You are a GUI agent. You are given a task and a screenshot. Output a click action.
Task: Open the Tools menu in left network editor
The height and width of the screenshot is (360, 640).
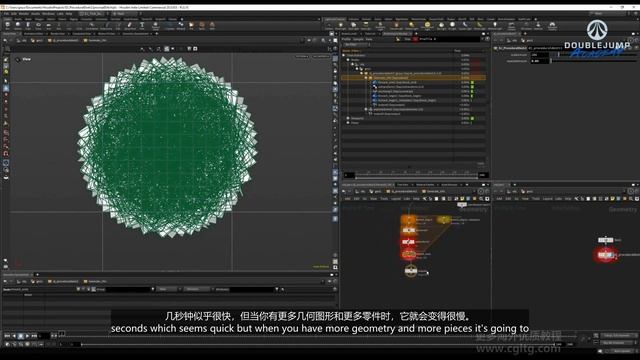click(x=384, y=199)
